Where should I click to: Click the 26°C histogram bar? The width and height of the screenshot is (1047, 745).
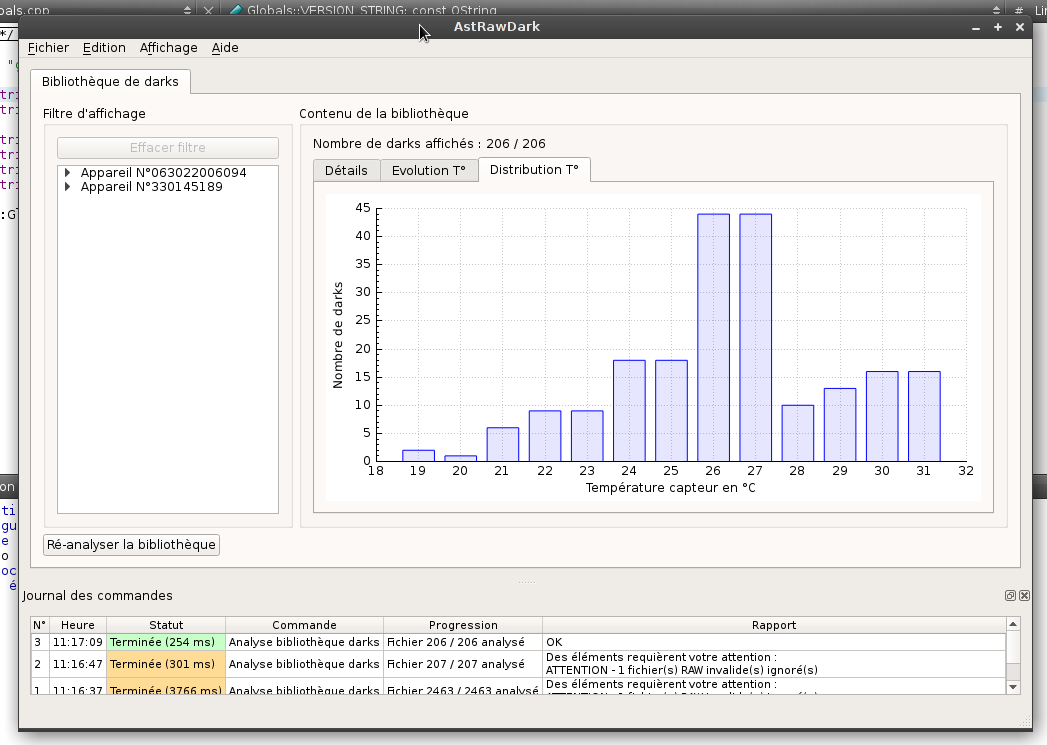pyautogui.click(x=713, y=338)
